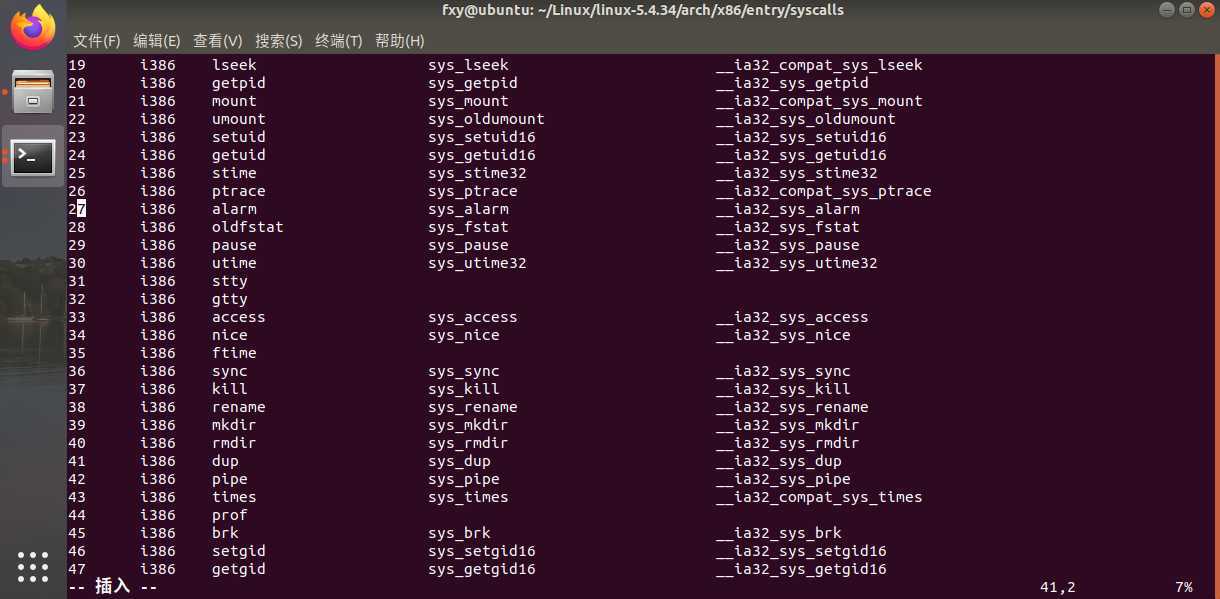Viewport: 1220px width, 599px height.
Task: Launch the Files manager from the dock
Action: click(33, 92)
